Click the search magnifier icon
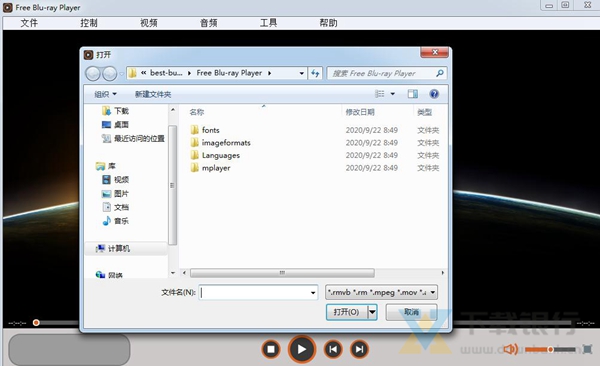 point(440,73)
